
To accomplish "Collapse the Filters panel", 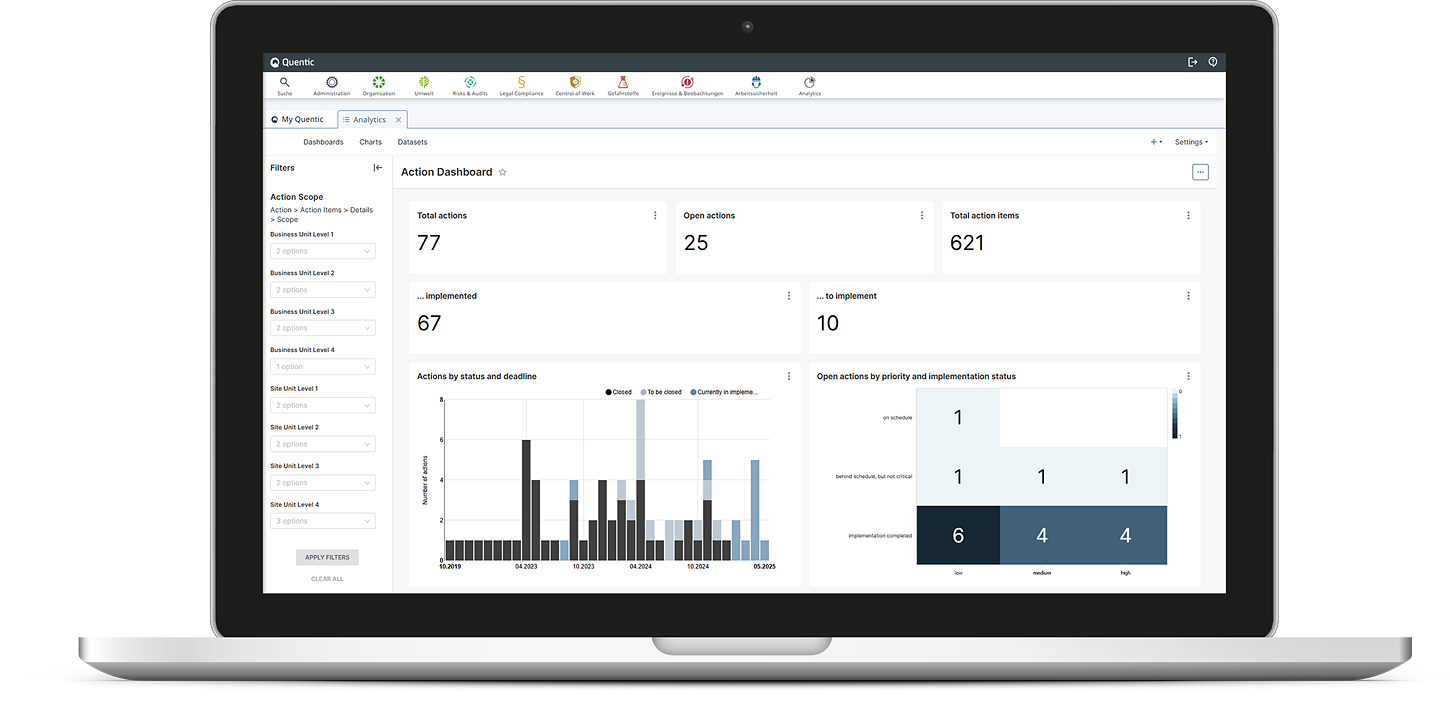I will pos(378,168).
